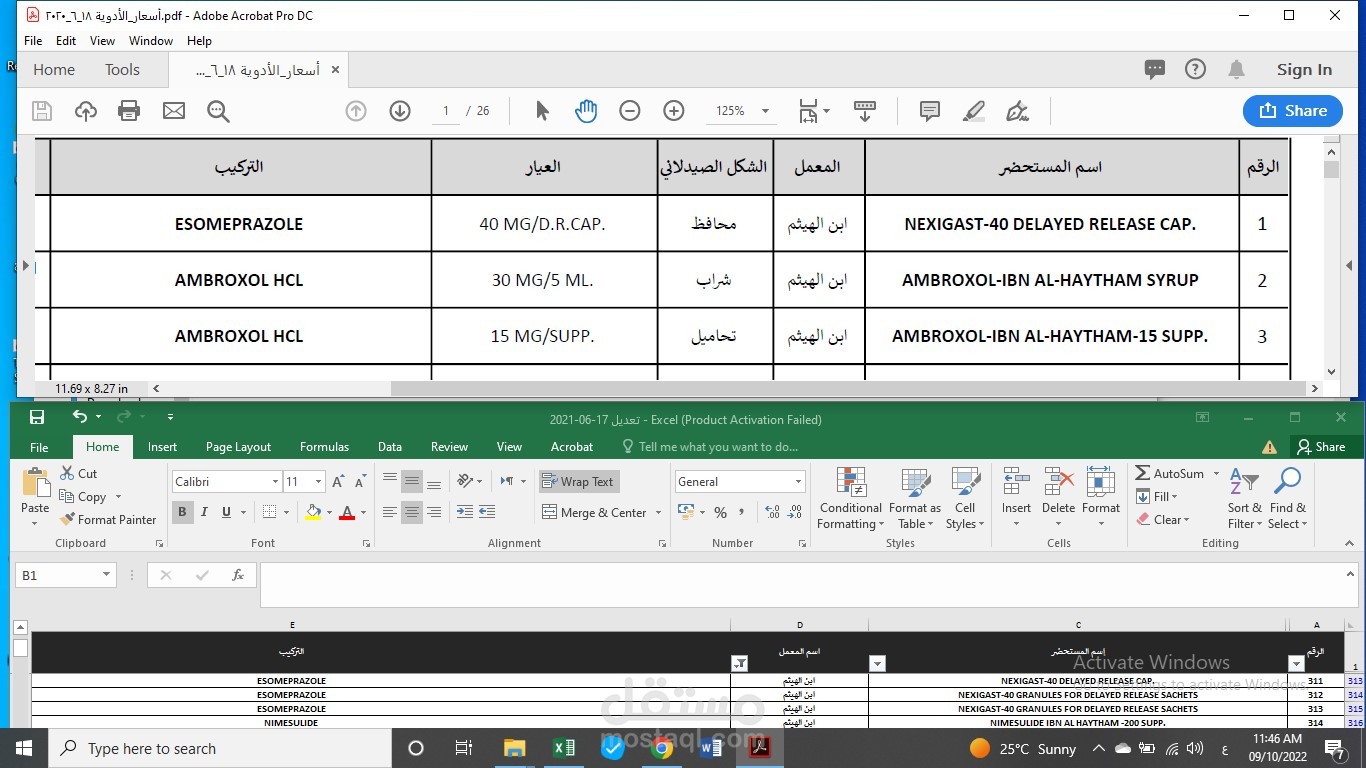Switch to the Page Layout ribbon tab
Image resolution: width=1366 pixels, height=768 pixels.
point(238,447)
